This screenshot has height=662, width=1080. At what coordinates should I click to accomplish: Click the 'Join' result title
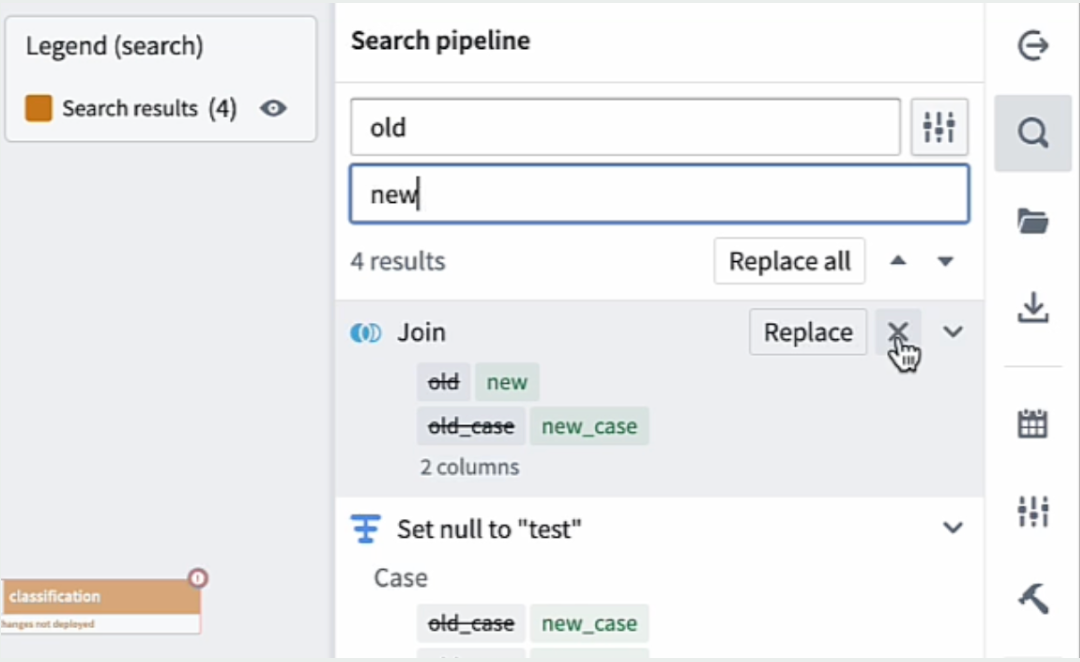421,333
